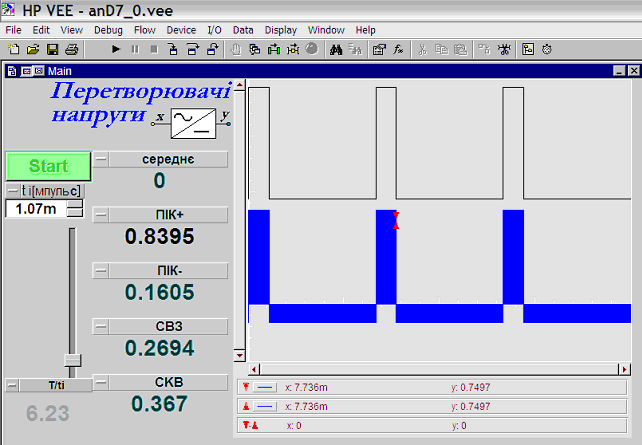
Task: Click the Copy toolbar icon
Action: (x=441, y=50)
